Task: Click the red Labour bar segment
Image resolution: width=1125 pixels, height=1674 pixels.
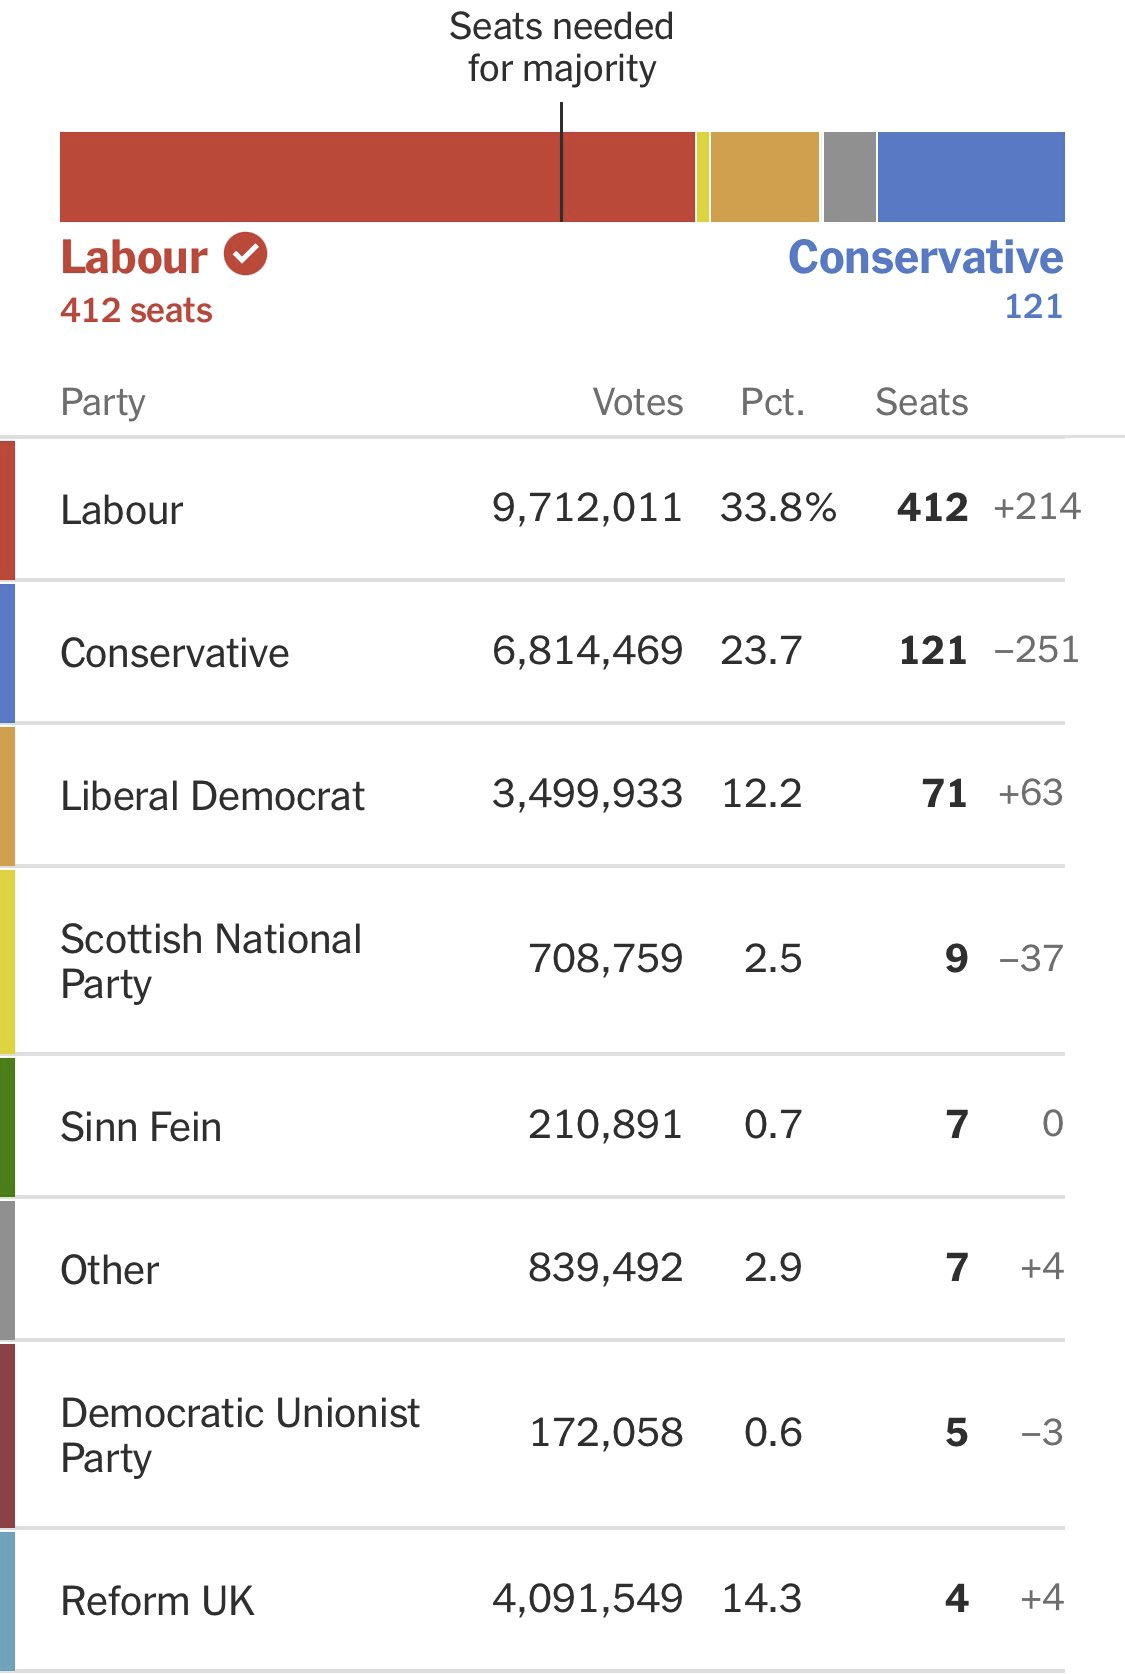Action: click(x=377, y=177)
